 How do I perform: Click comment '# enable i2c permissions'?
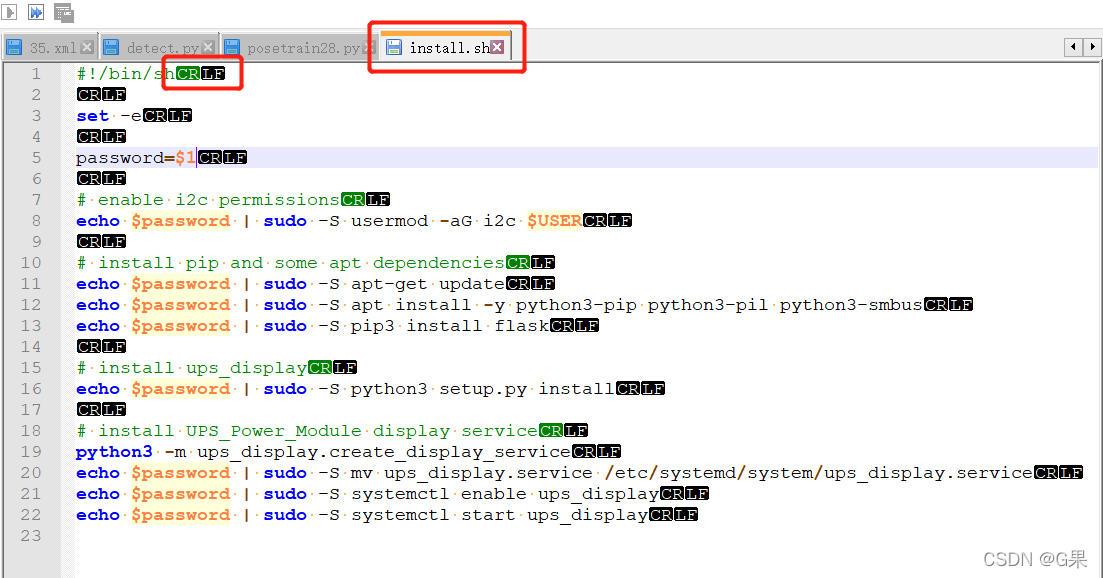point(208,200)
